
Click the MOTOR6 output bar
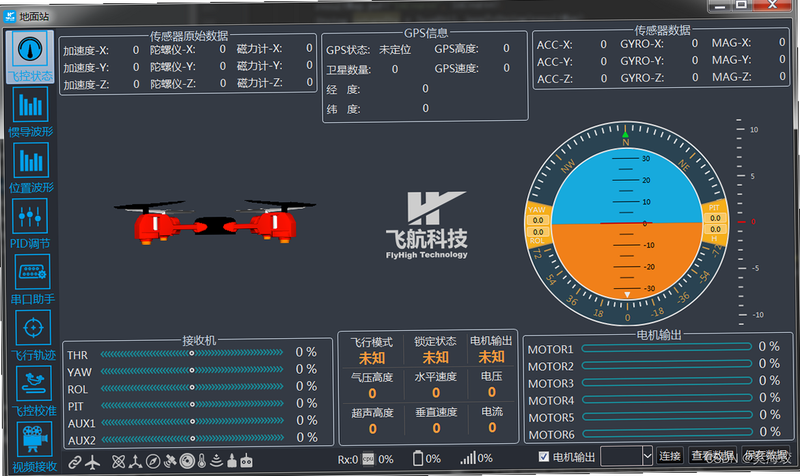tap(668, 433)
